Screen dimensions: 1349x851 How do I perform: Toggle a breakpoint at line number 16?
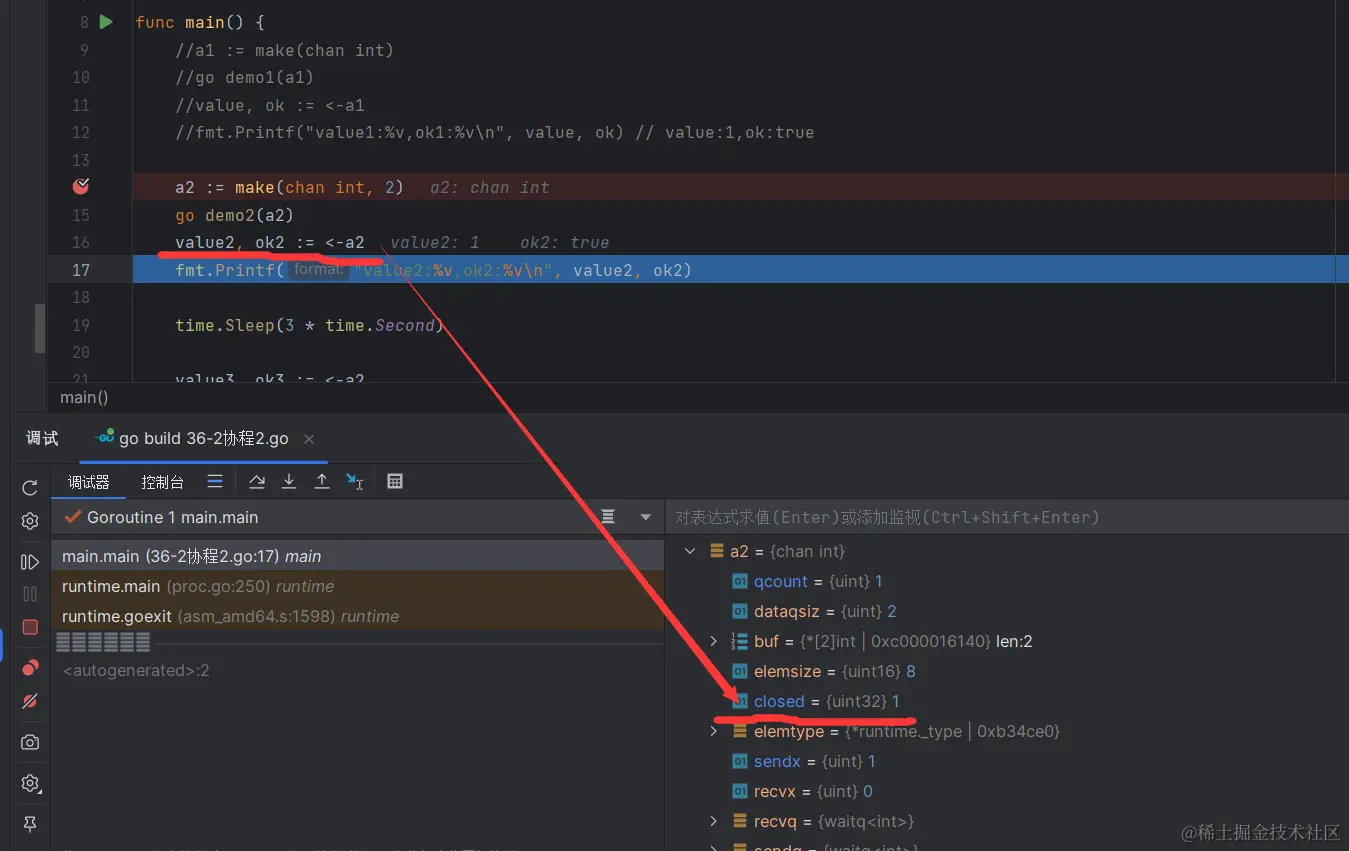[80, 242]
